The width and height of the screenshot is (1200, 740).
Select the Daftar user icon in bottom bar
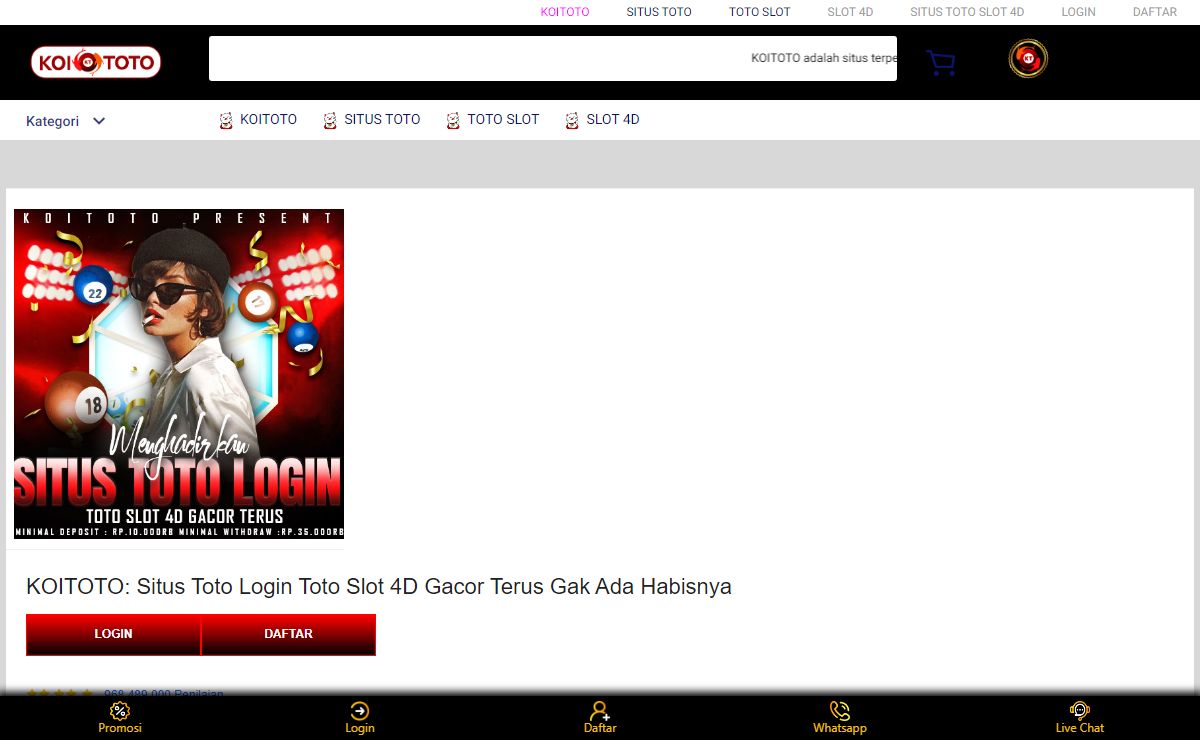point(600,711)
